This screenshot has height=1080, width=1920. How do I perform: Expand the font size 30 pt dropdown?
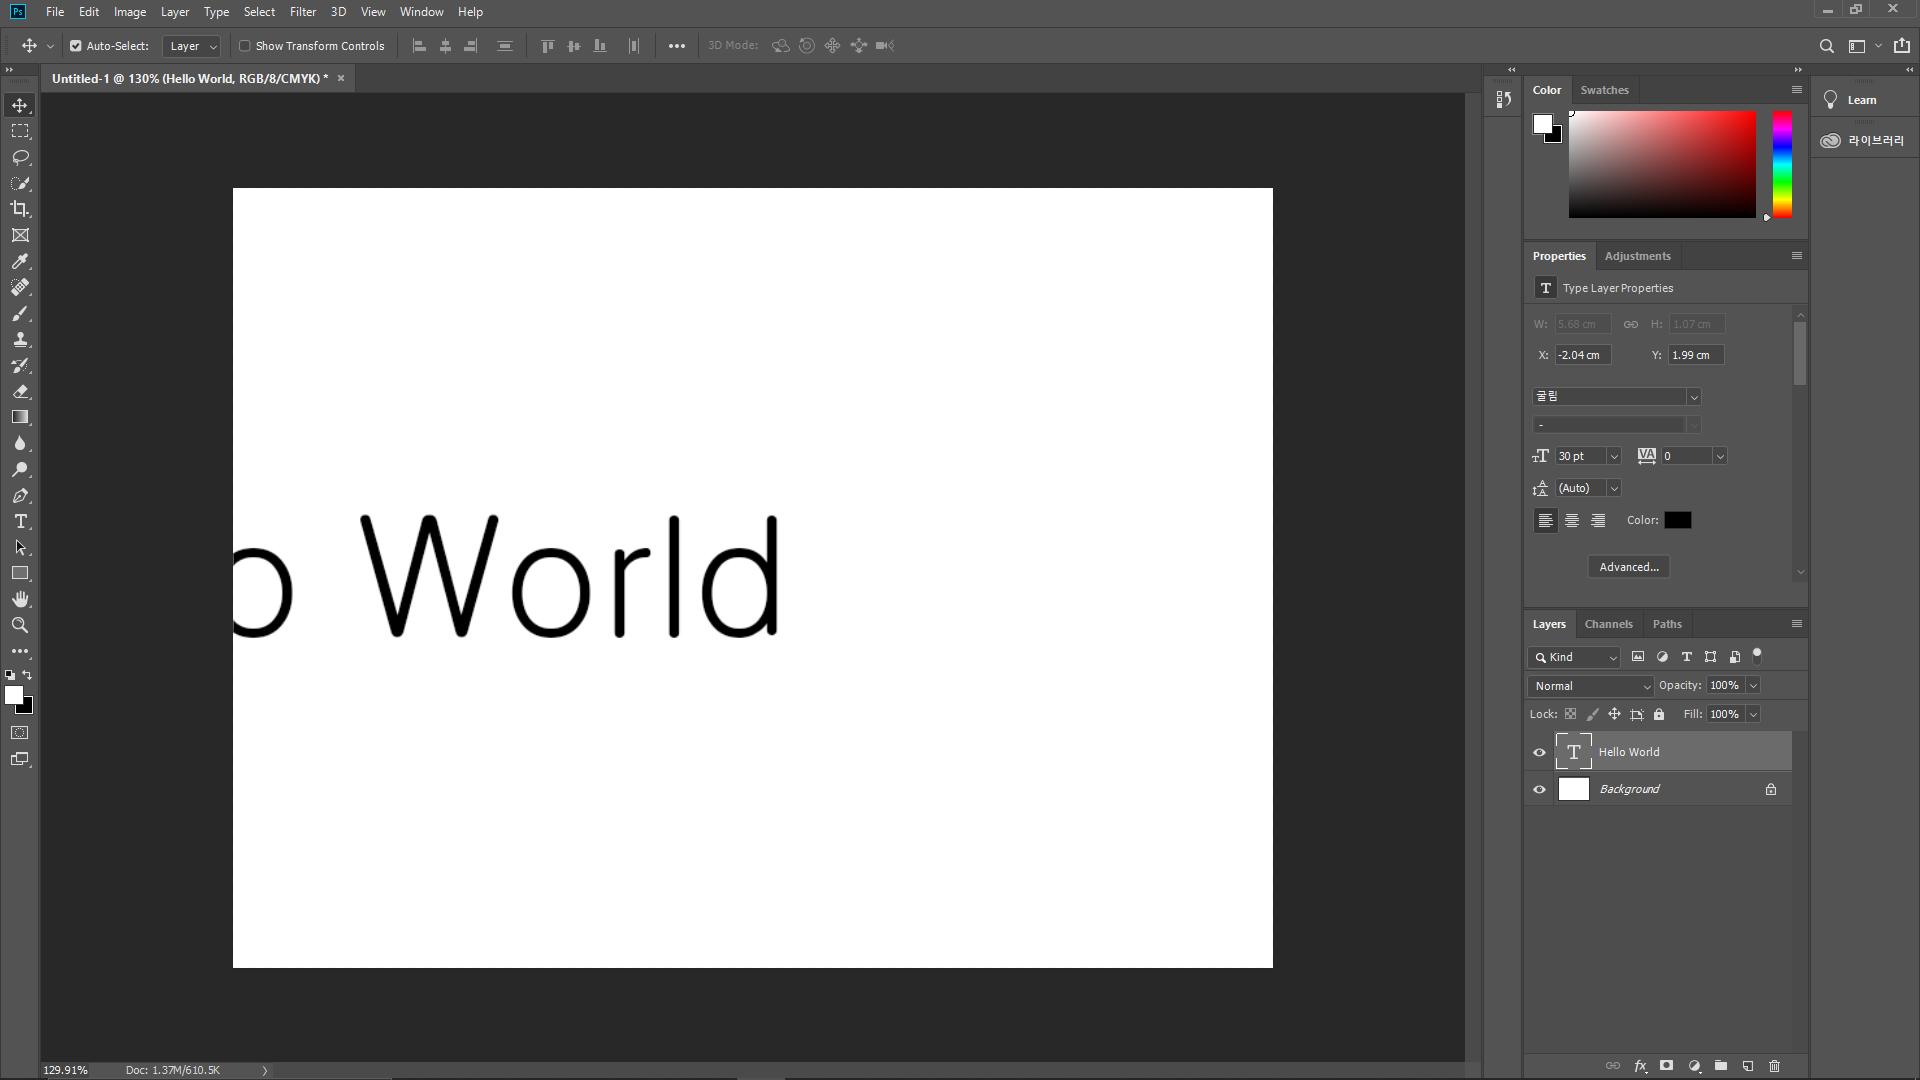tap(1614, 456)
